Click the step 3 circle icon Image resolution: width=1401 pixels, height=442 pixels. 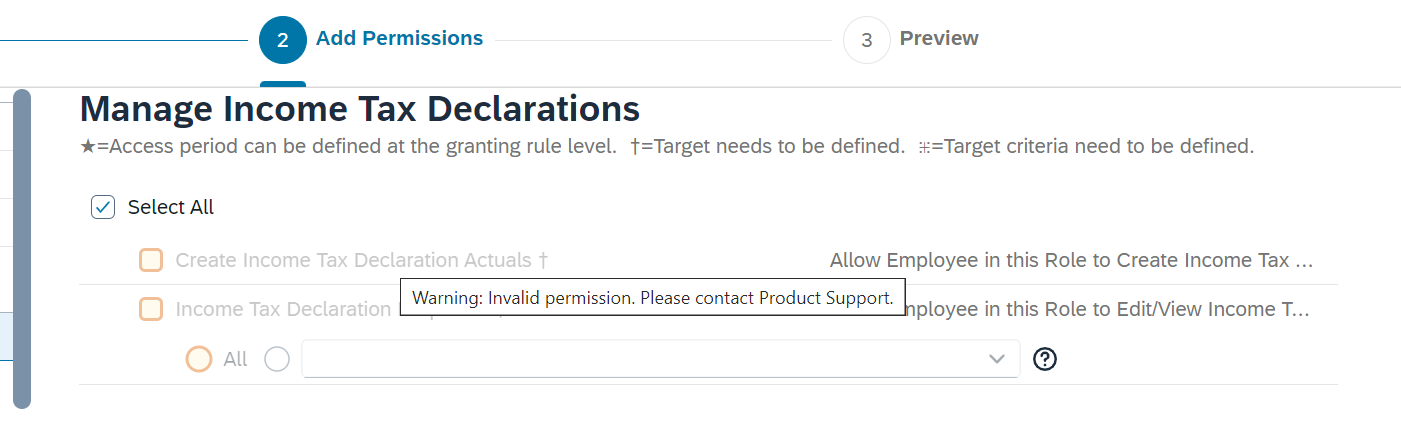click(x=867, y=40)
